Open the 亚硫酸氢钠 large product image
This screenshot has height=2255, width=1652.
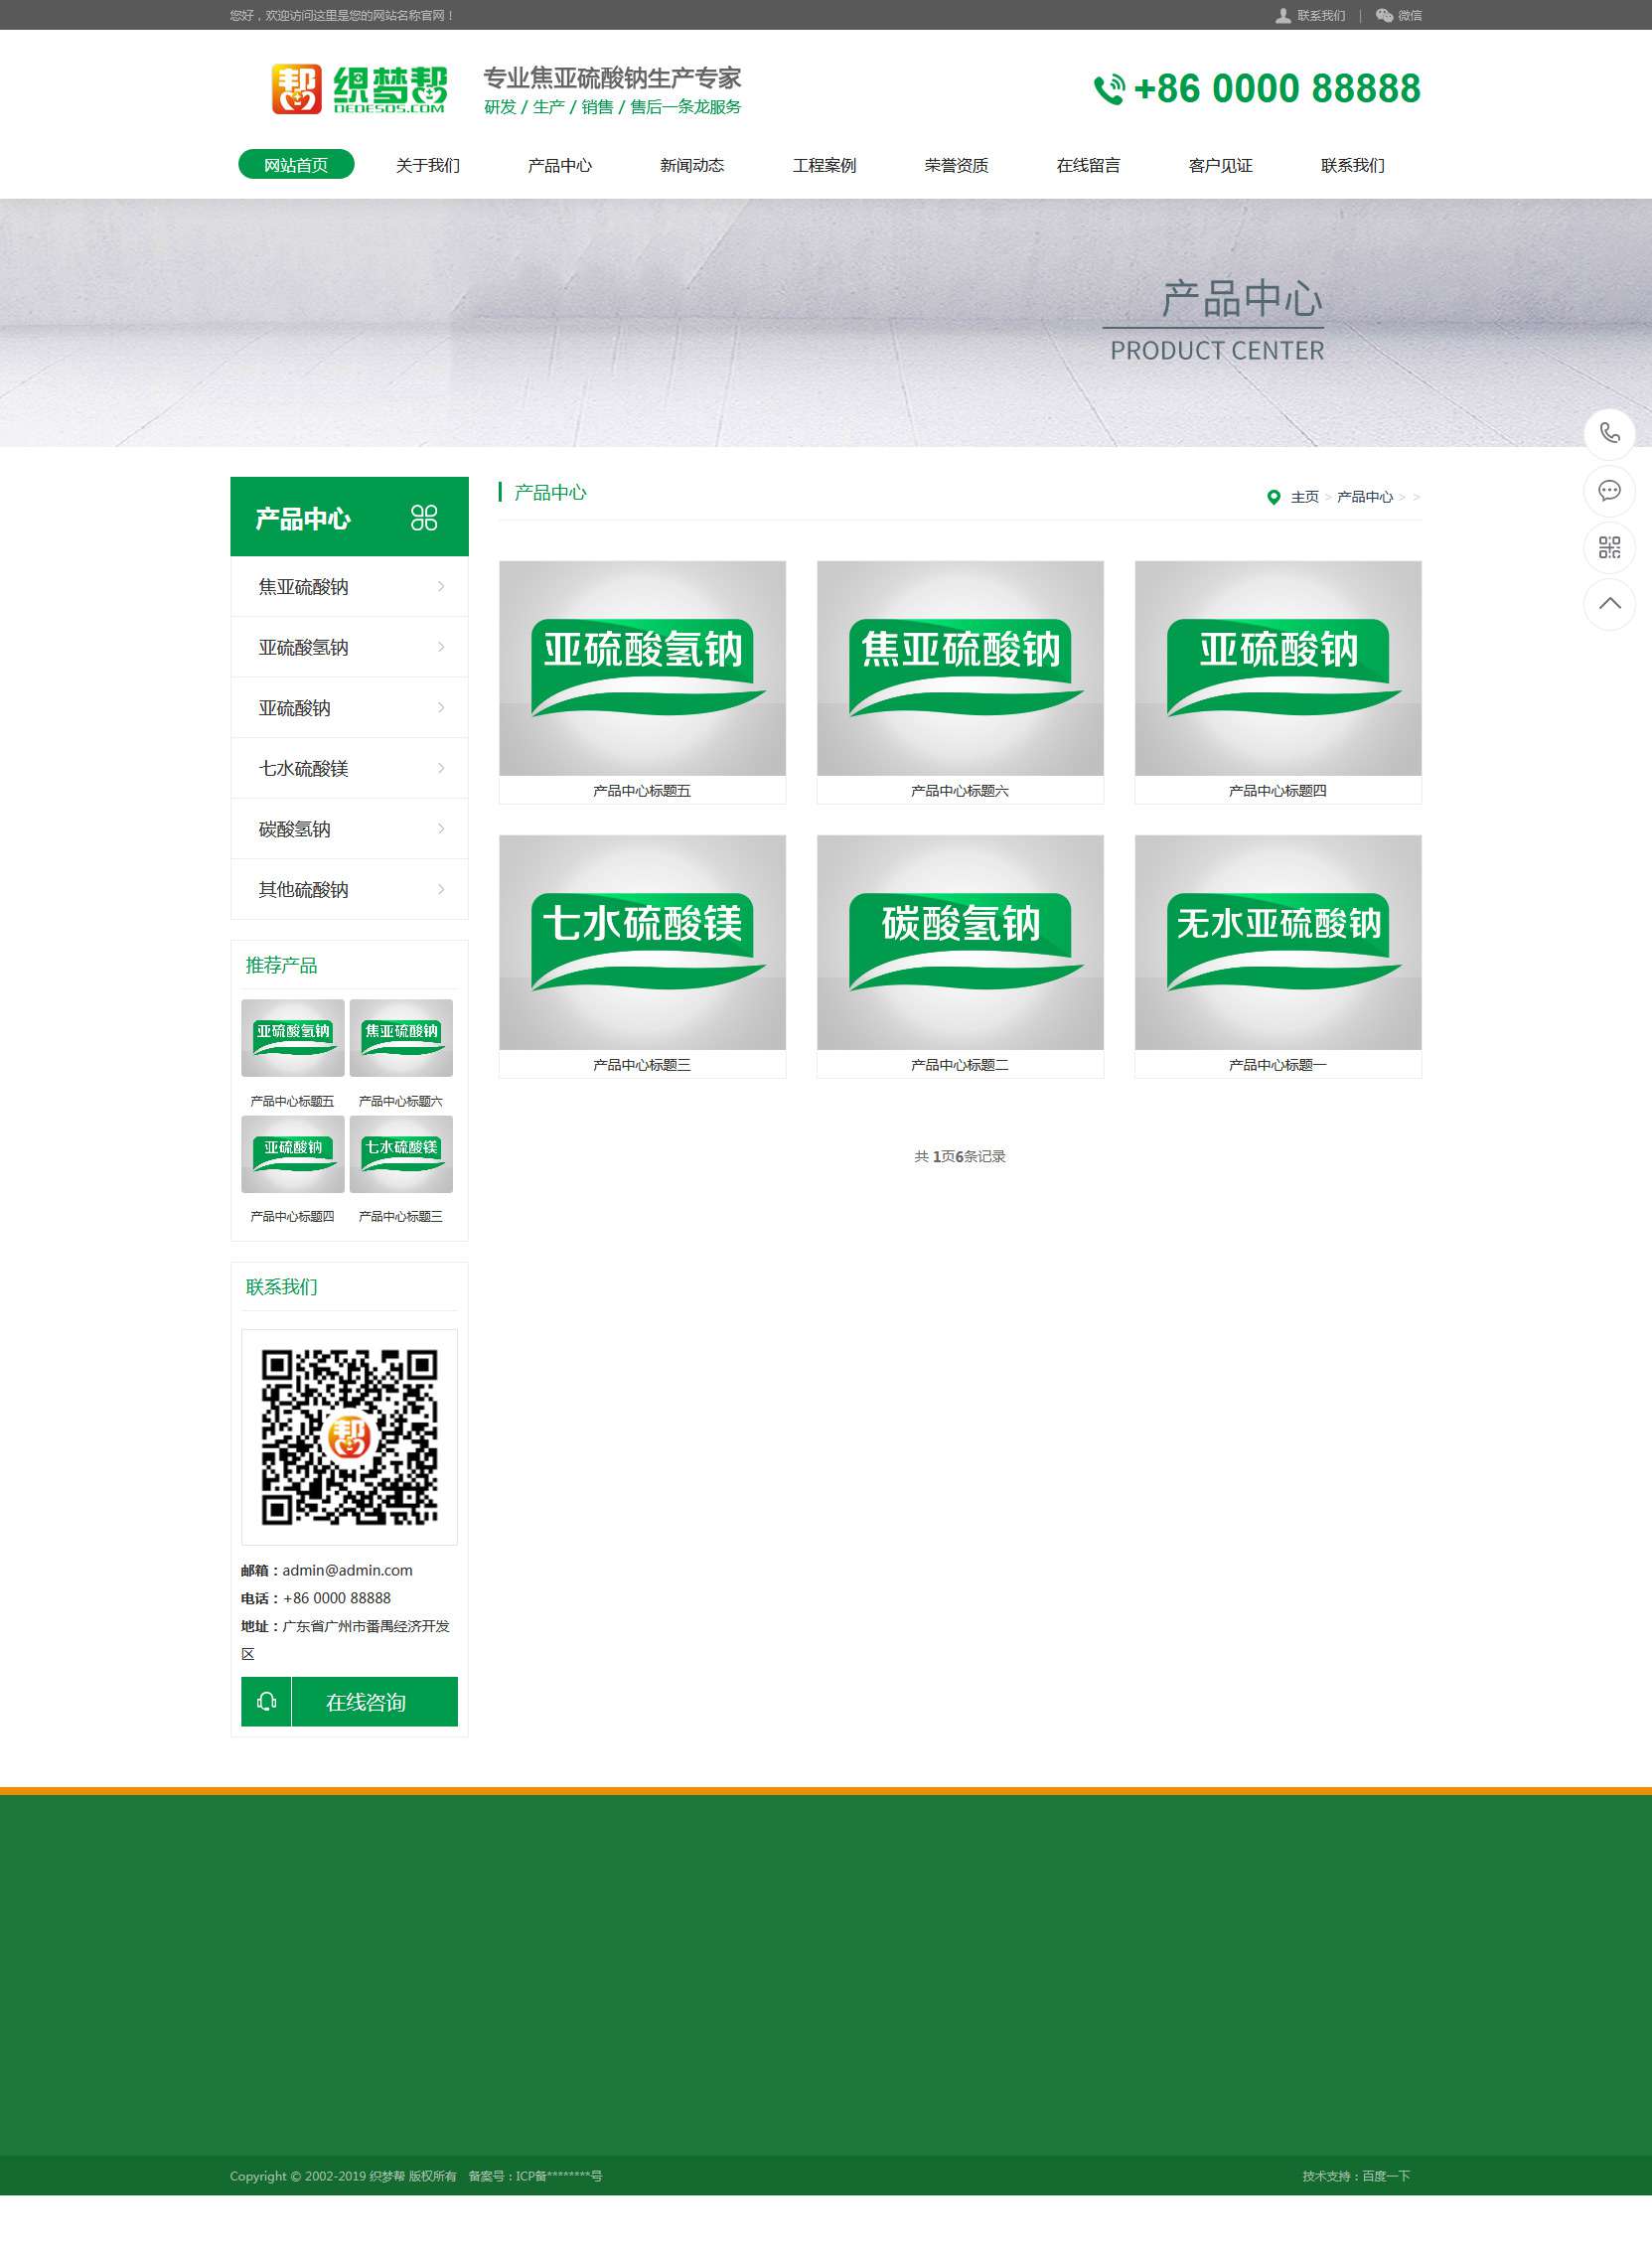642,668
